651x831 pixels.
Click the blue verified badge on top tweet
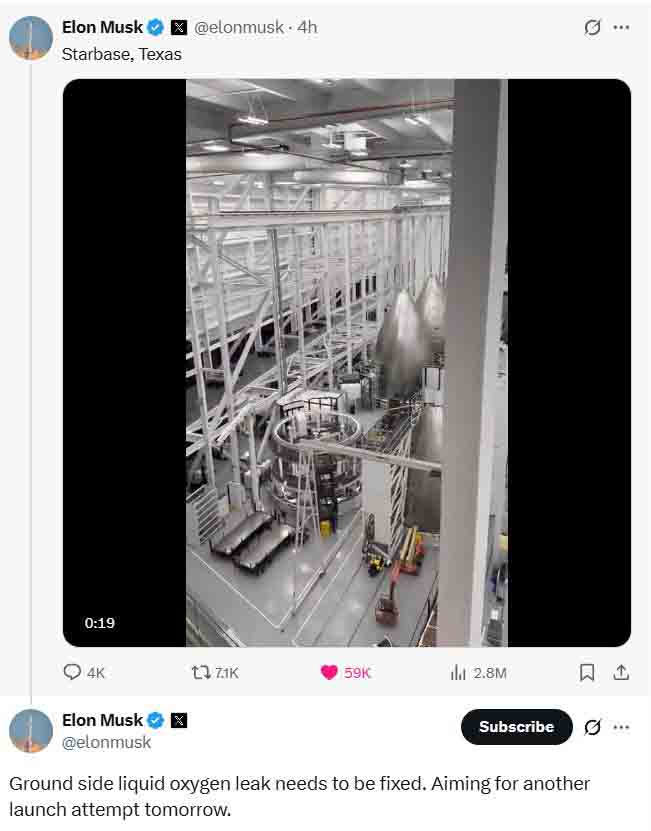[155, 27]
